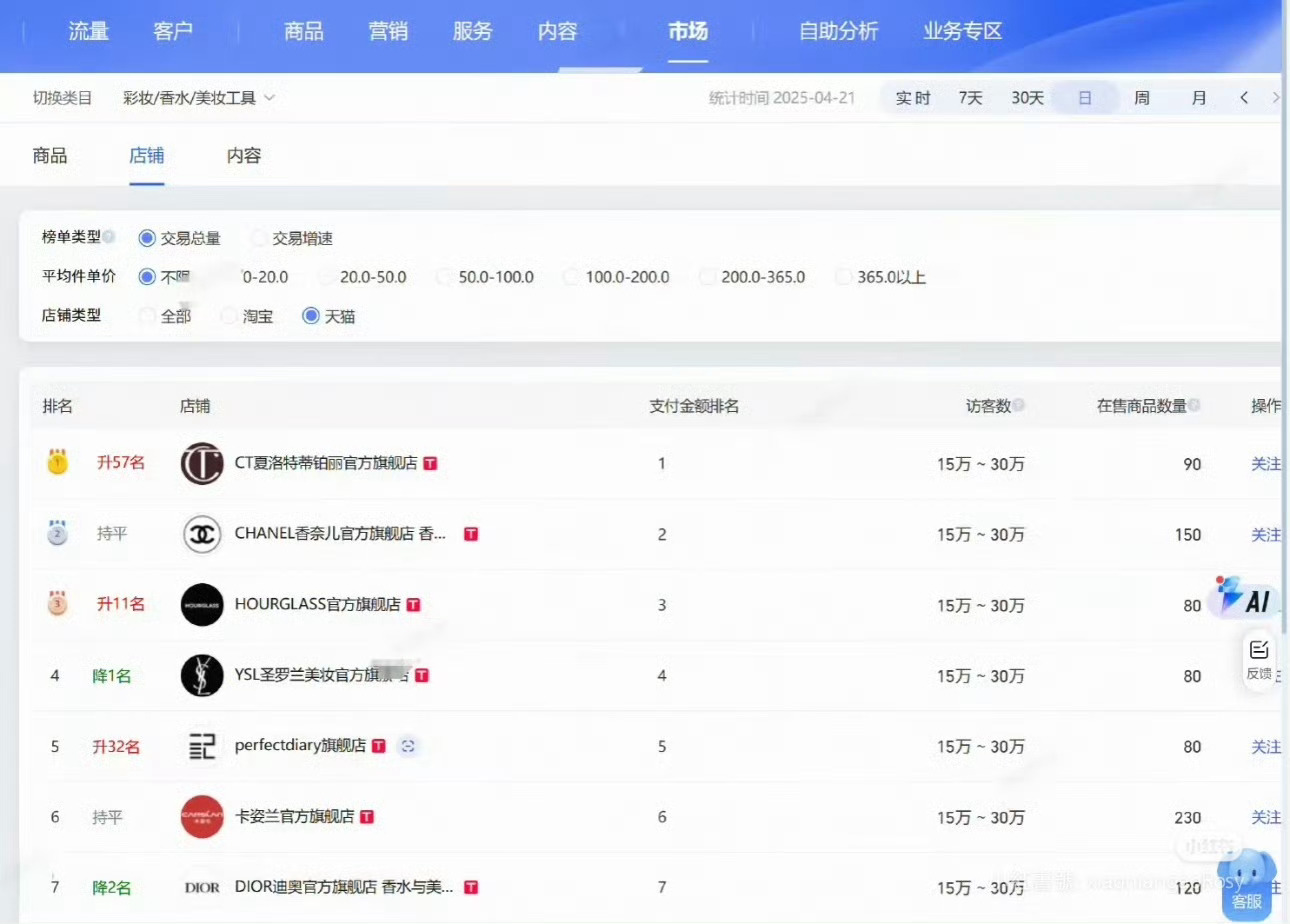Choose the 日 daily granularity
Viewport: 1290px width, 924px height.
[x=1084, y=98]
